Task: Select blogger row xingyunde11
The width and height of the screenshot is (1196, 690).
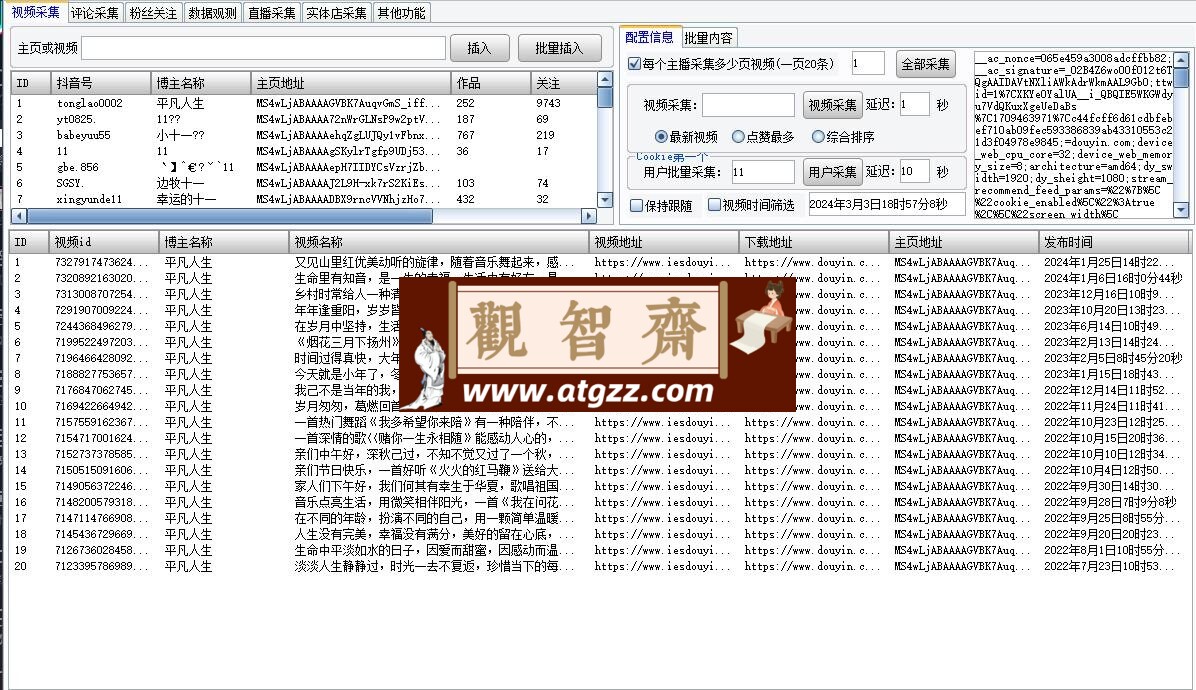Action: click(305, 199)
